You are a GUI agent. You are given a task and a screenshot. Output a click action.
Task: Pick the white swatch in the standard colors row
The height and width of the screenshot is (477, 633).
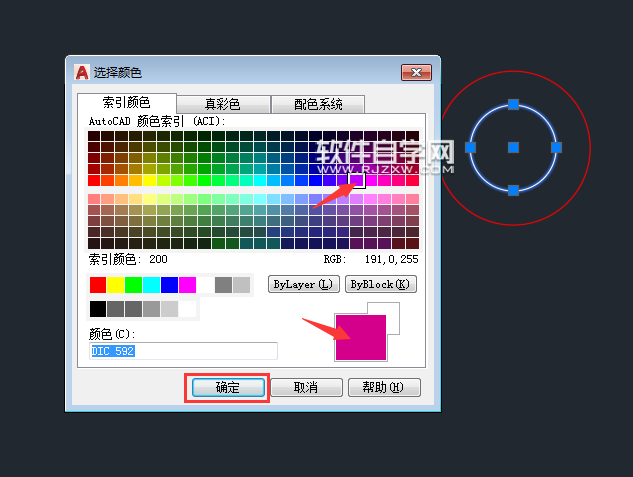click(205, 285)
